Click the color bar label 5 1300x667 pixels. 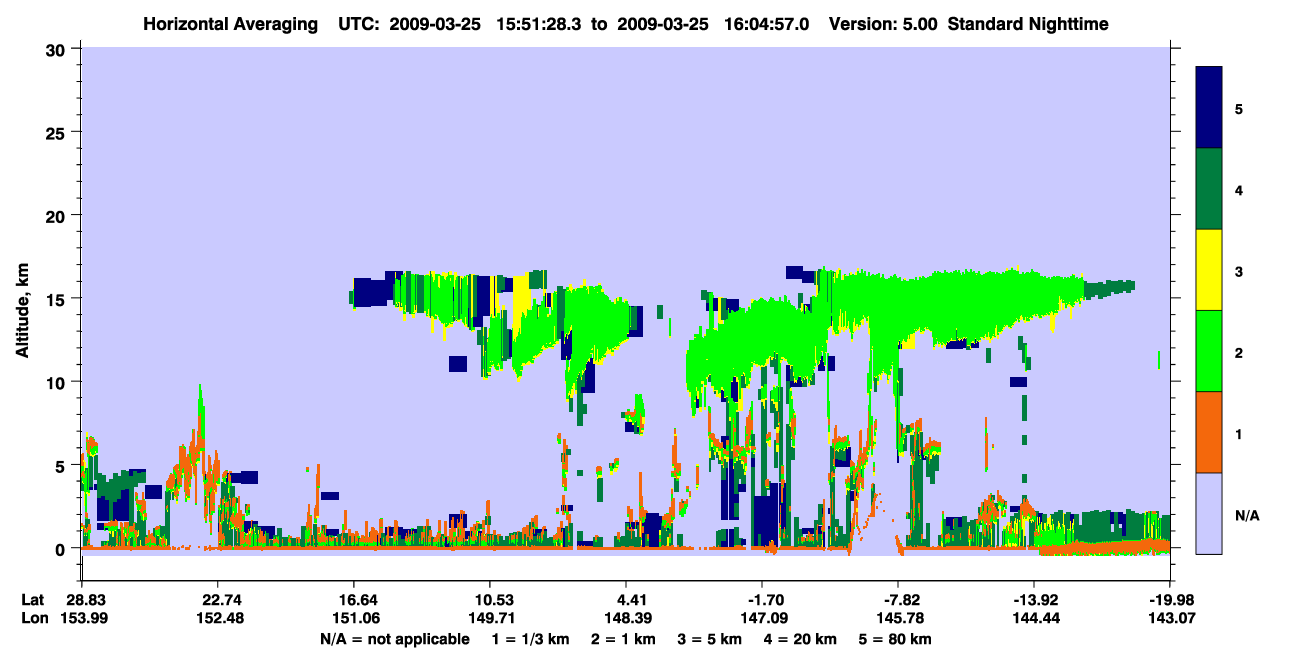(1239, 108)
